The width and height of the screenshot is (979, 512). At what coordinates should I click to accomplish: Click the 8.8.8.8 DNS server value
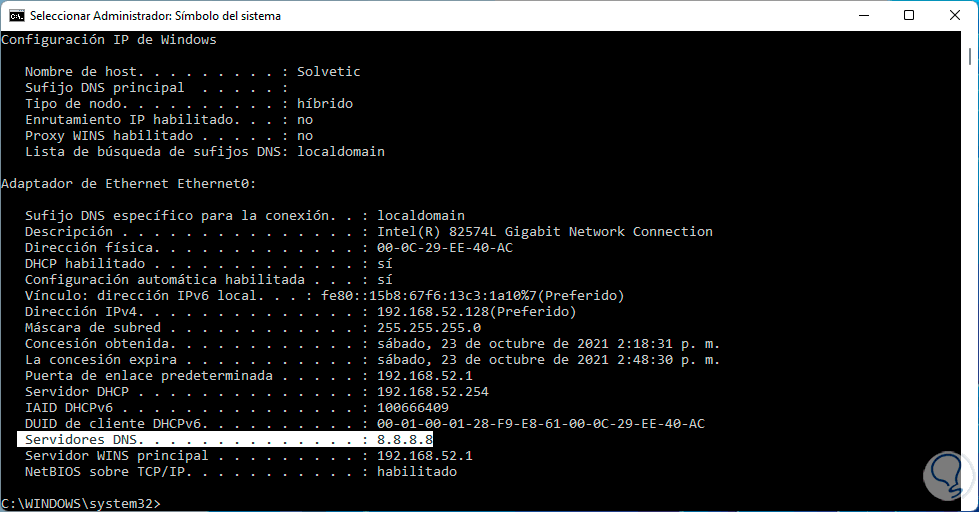pos(404,440)
